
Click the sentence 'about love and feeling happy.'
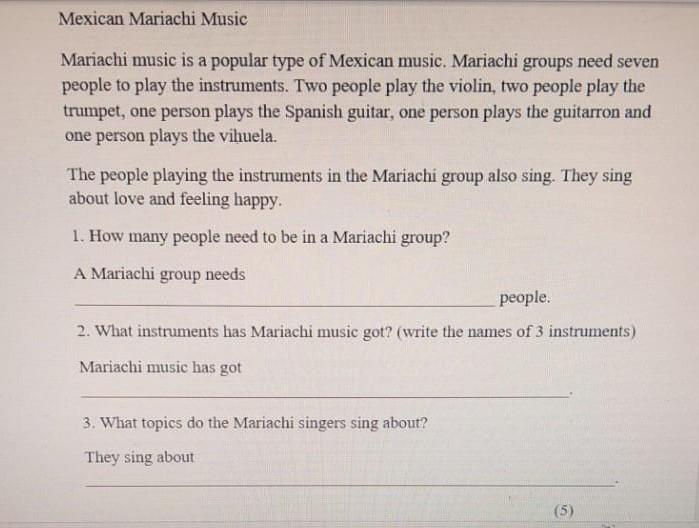(175, 199)
